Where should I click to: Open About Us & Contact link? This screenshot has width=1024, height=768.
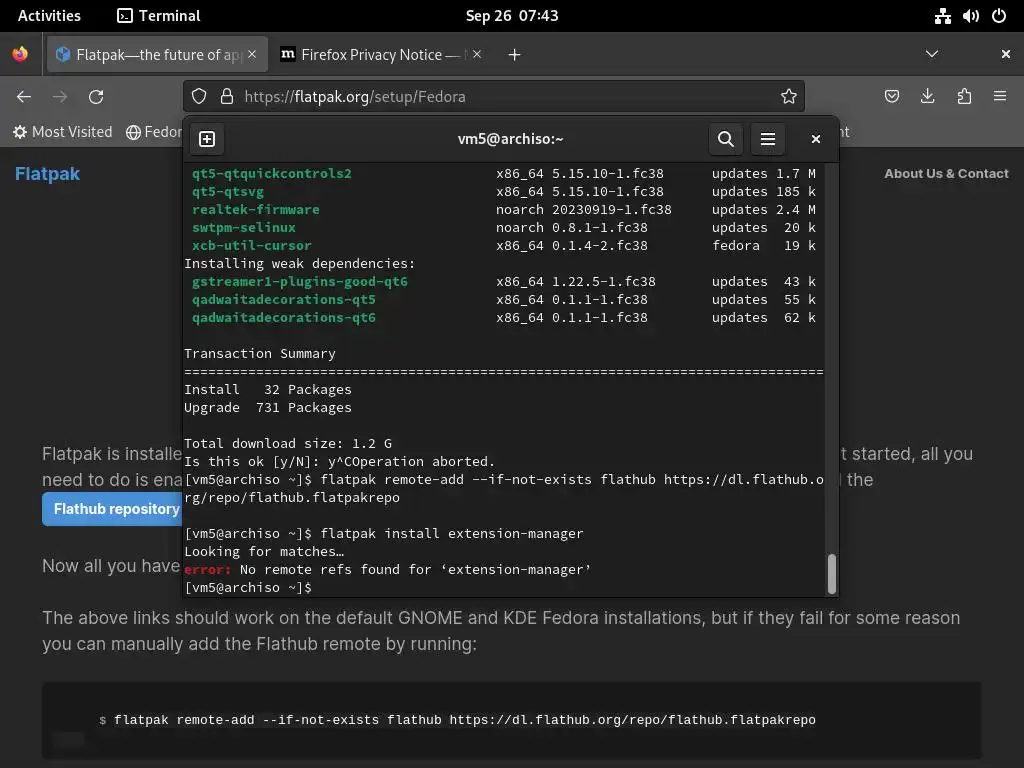(946, 174)
